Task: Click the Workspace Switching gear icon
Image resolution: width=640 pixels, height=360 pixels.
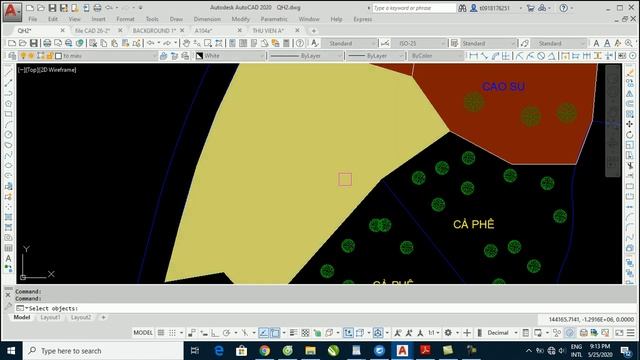Action: (448, 333)
